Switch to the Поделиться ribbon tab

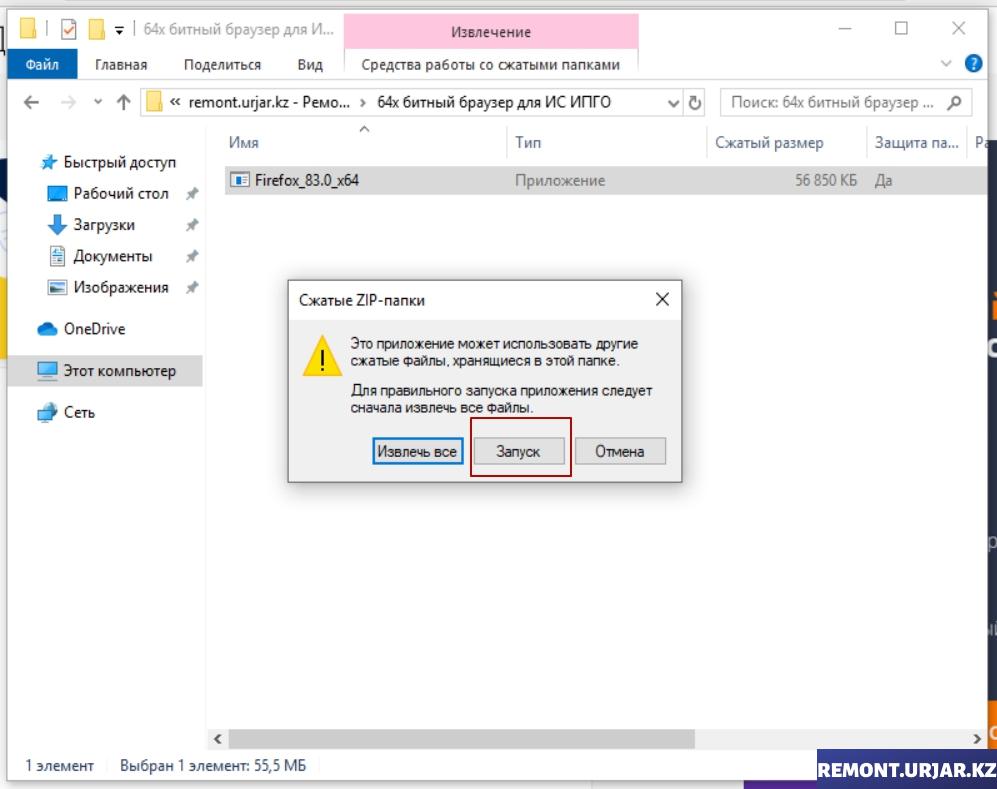pos(222,64)
